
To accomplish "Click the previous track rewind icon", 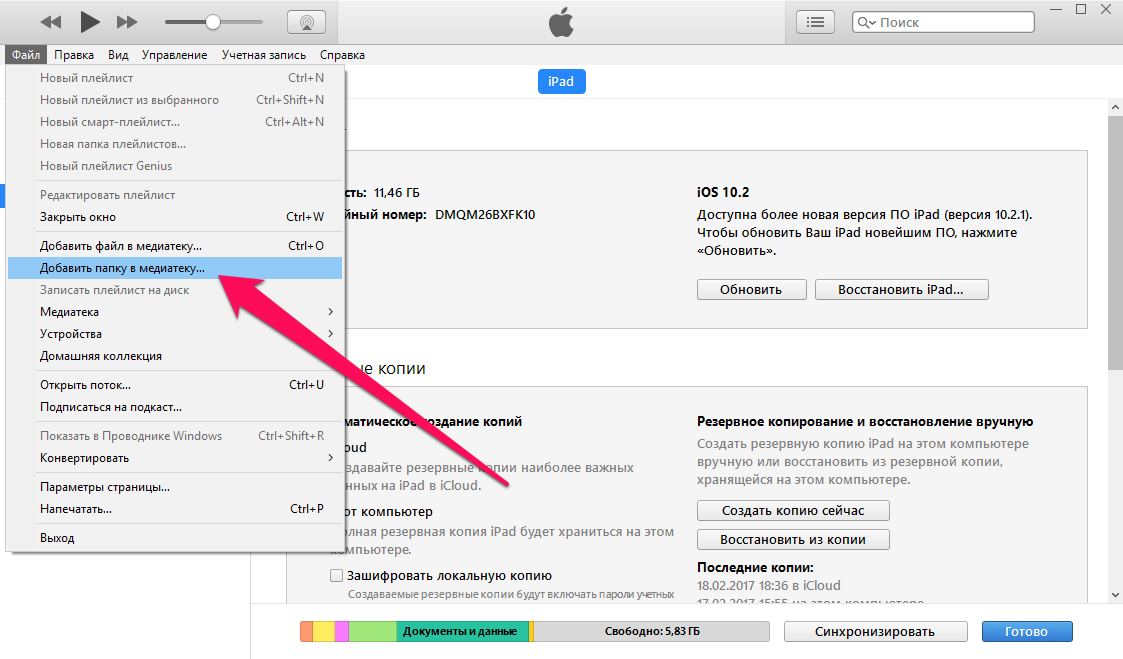I will [x=50, y=22].
